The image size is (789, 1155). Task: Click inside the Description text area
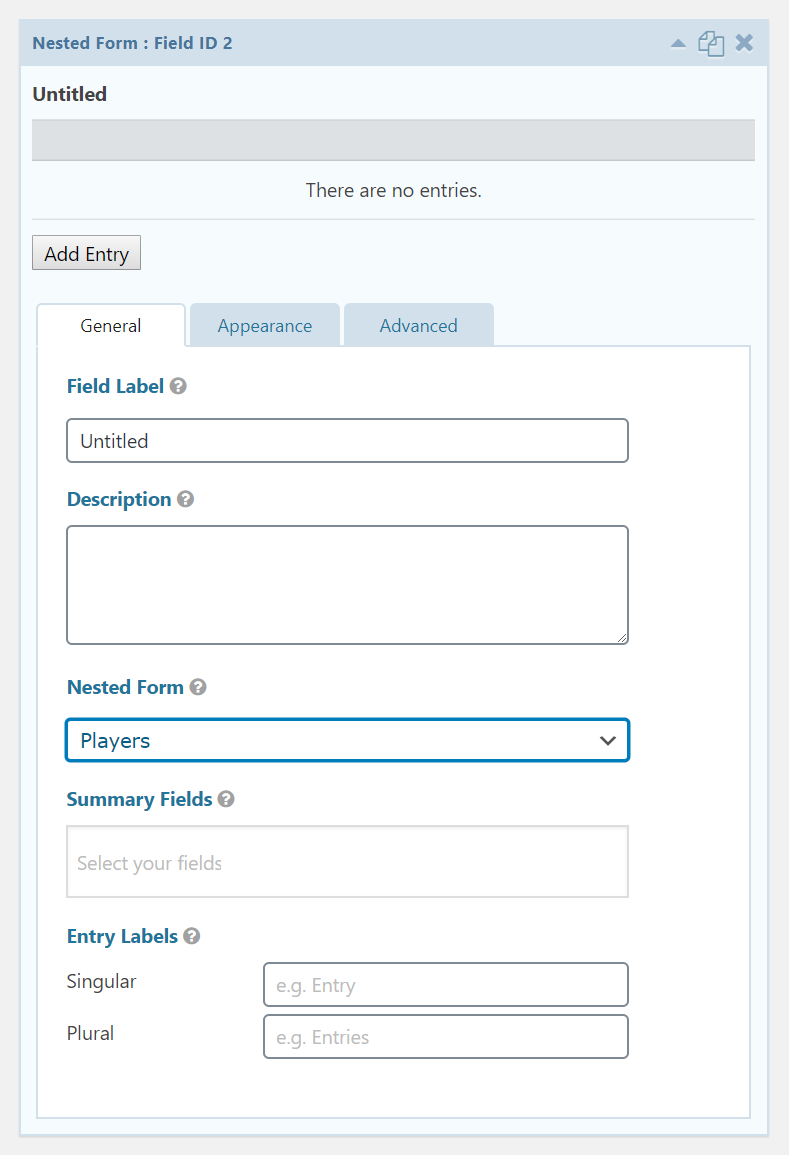coord(347,584)
